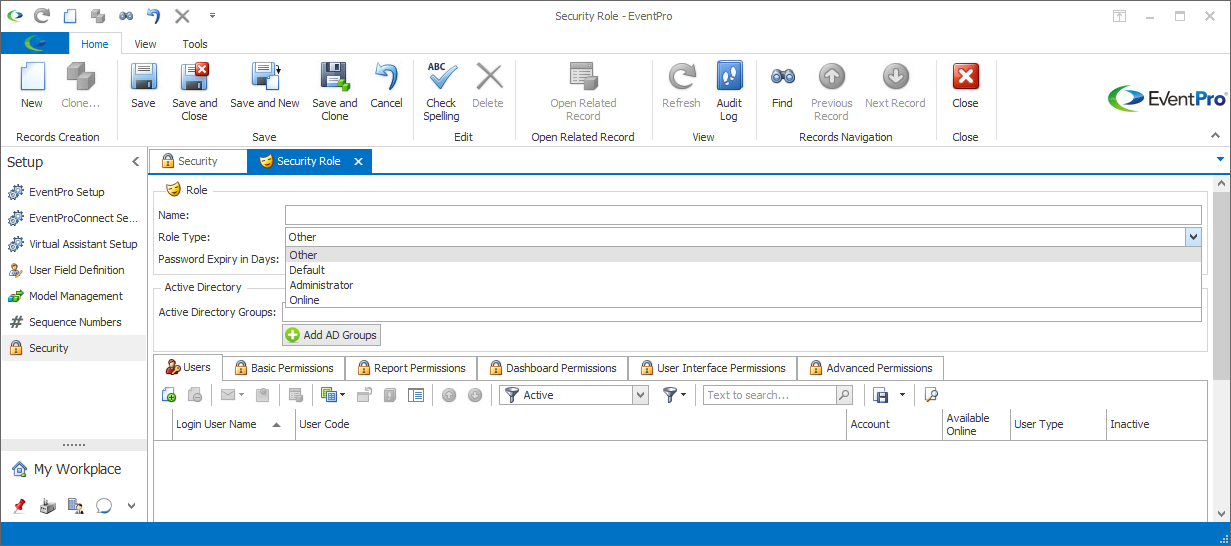Open the Role Type dropdown arrow

pyautogui.click(x=1192, y=237)
